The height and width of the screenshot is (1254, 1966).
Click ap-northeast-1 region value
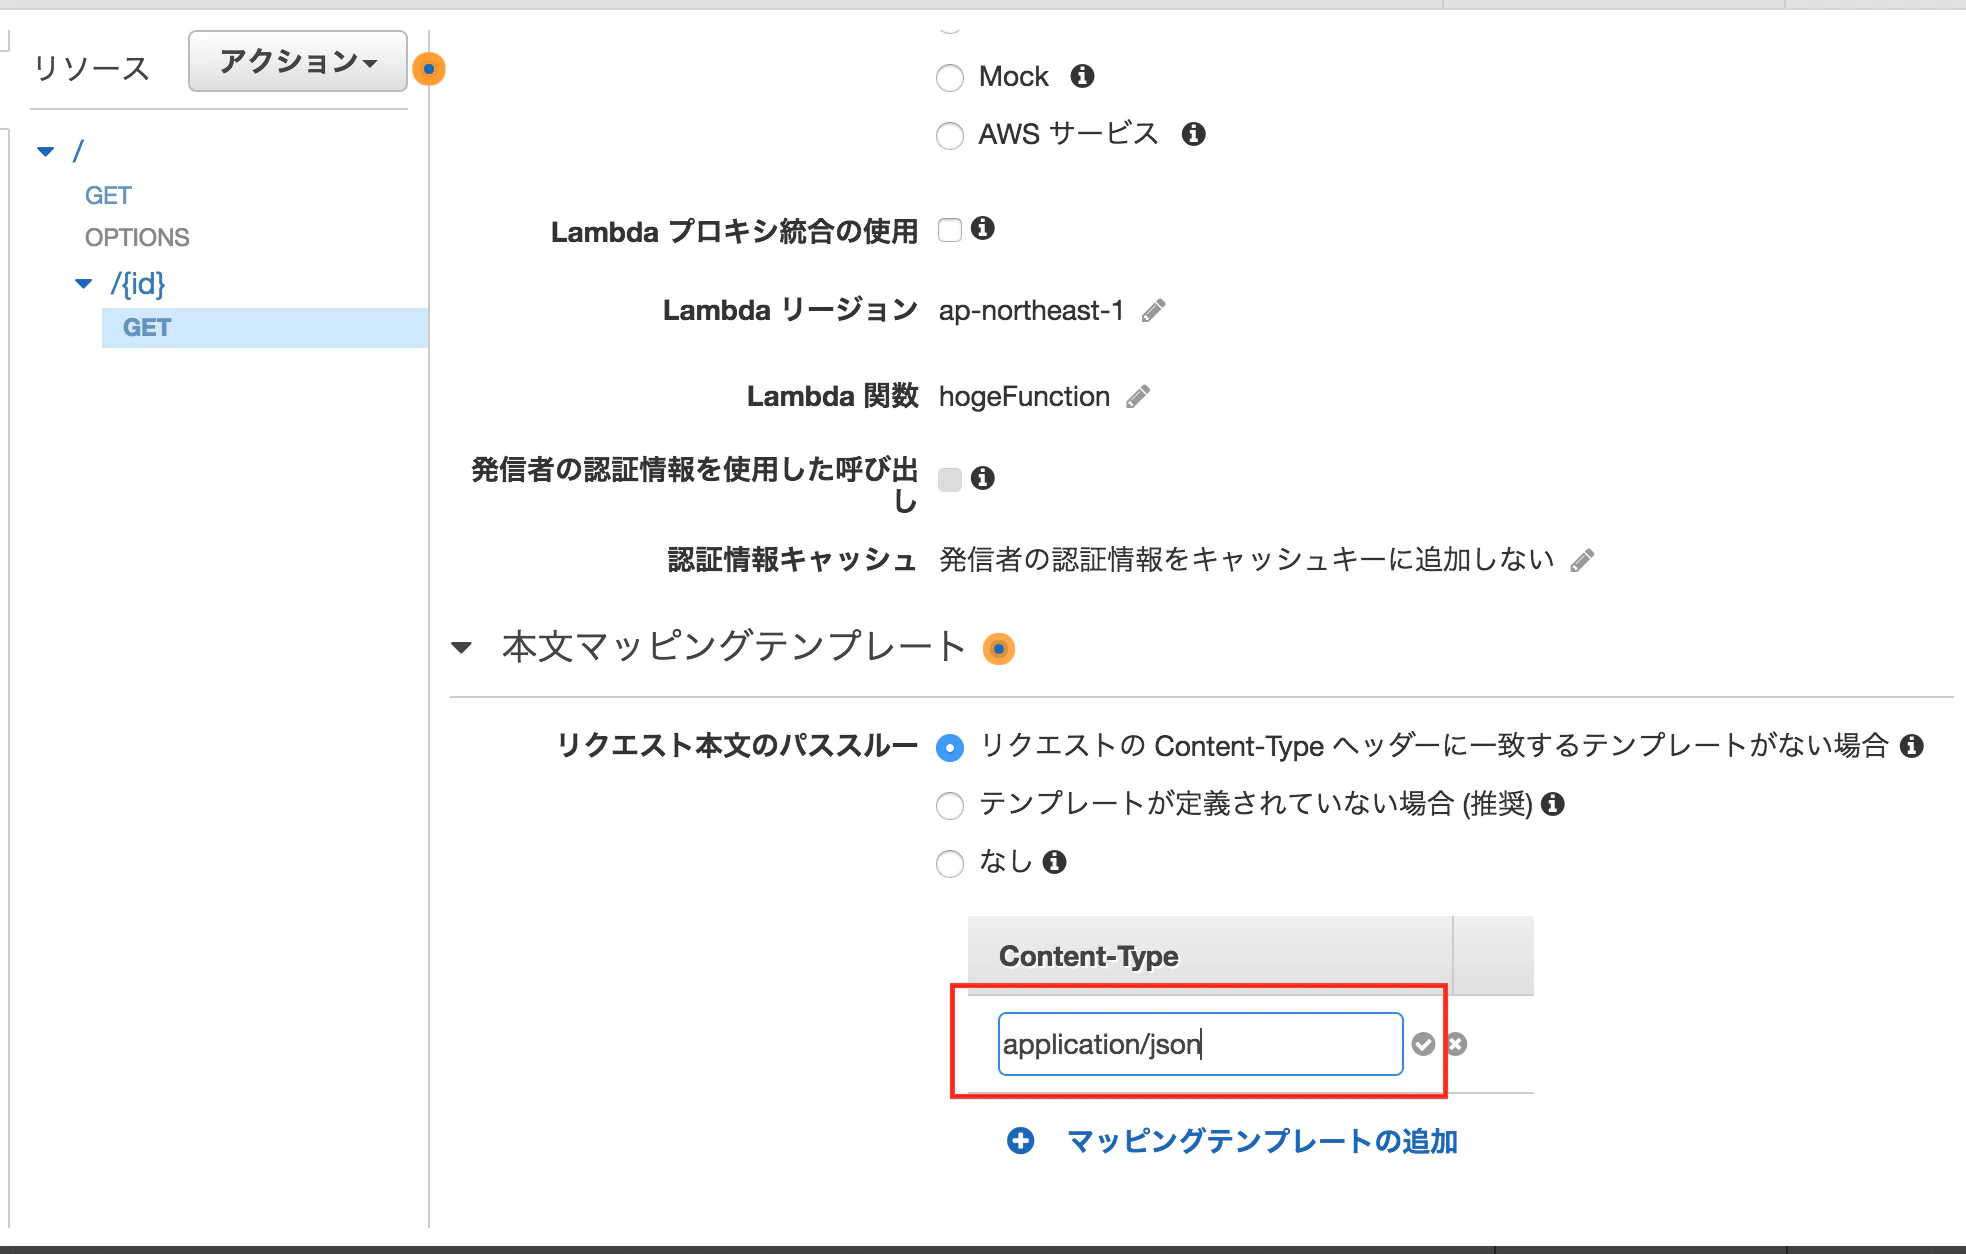click(1031, 311)
